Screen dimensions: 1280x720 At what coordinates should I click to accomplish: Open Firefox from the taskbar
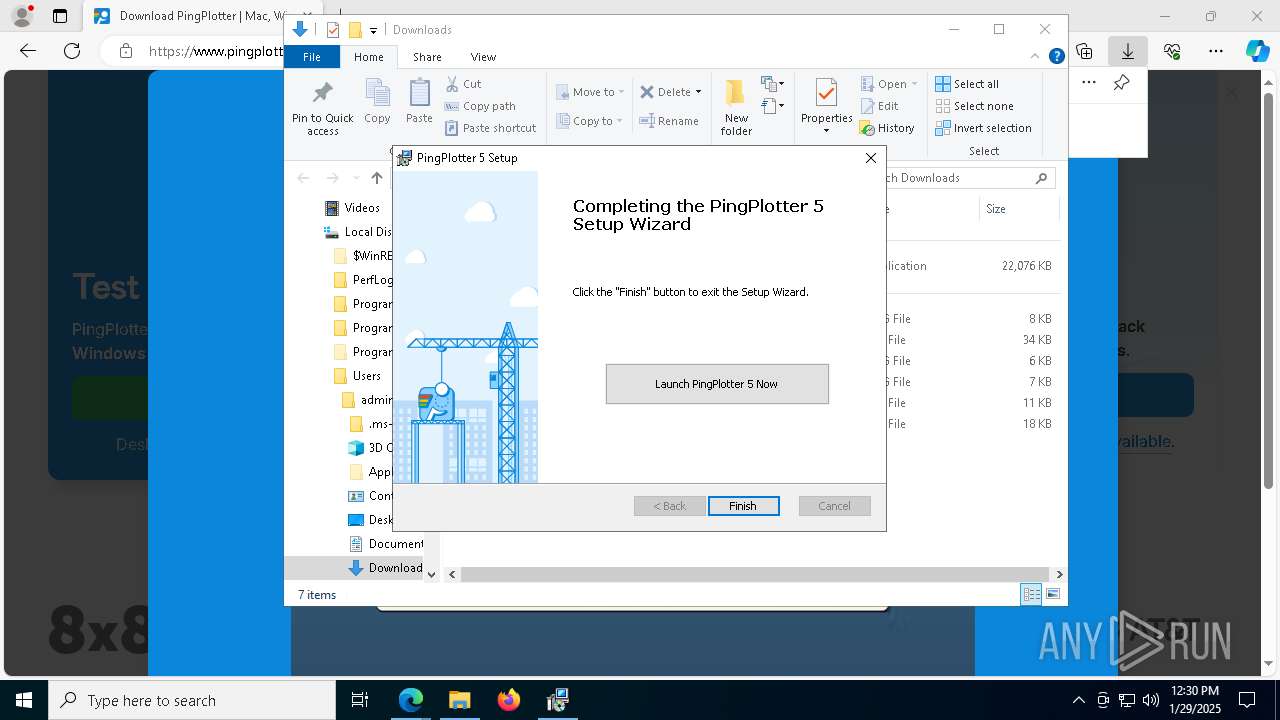pos(508,700)
